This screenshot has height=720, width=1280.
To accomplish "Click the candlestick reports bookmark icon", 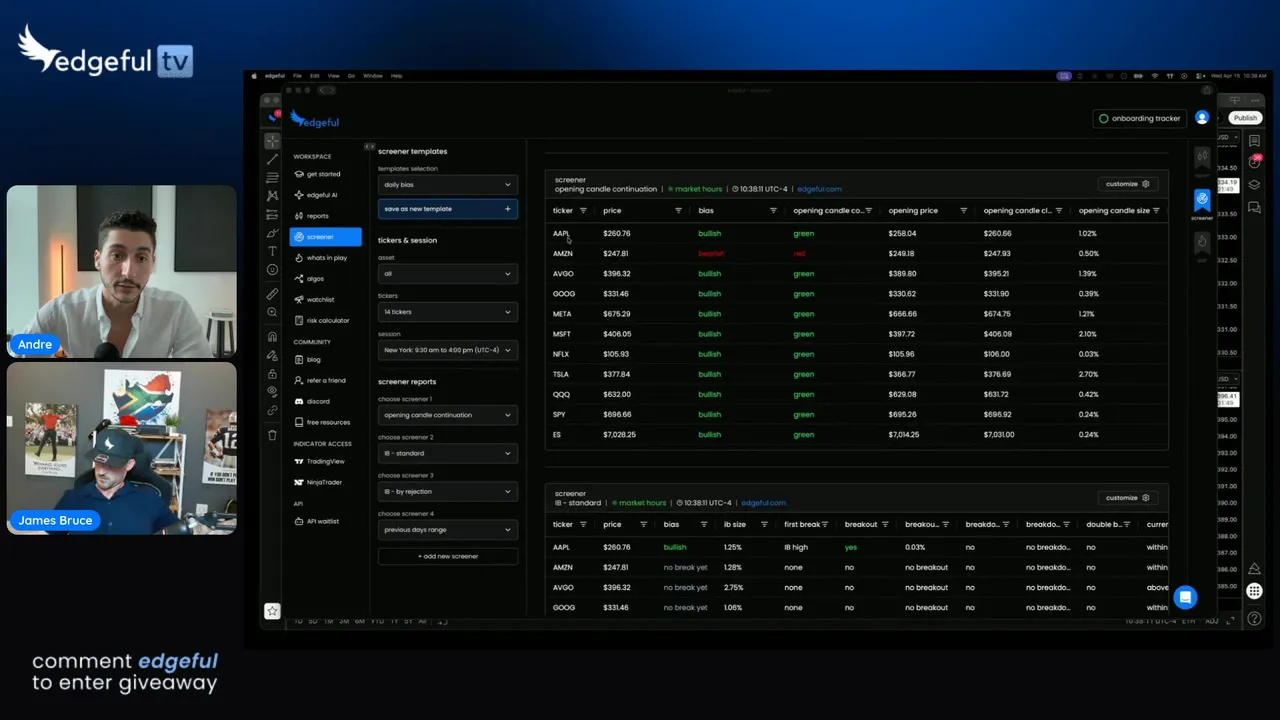I will point(1202,158).
